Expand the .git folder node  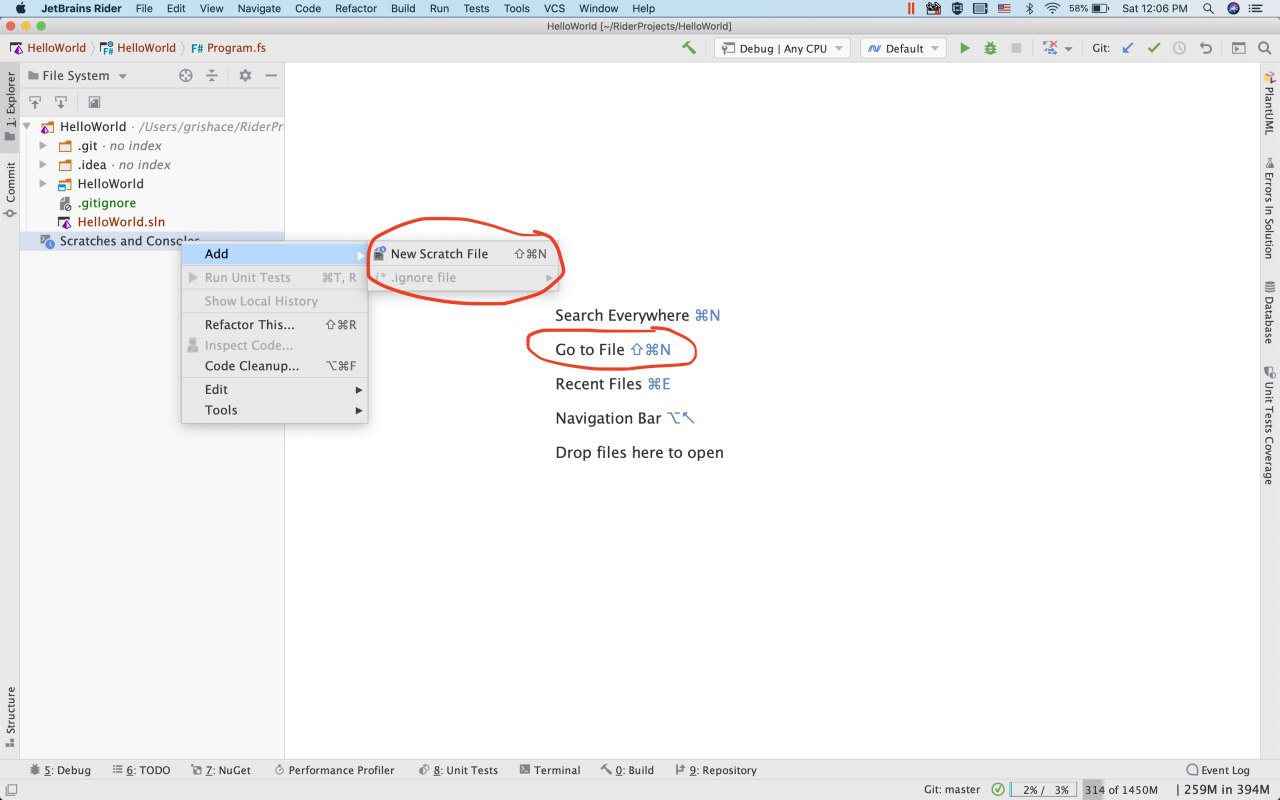click(43, 146)
